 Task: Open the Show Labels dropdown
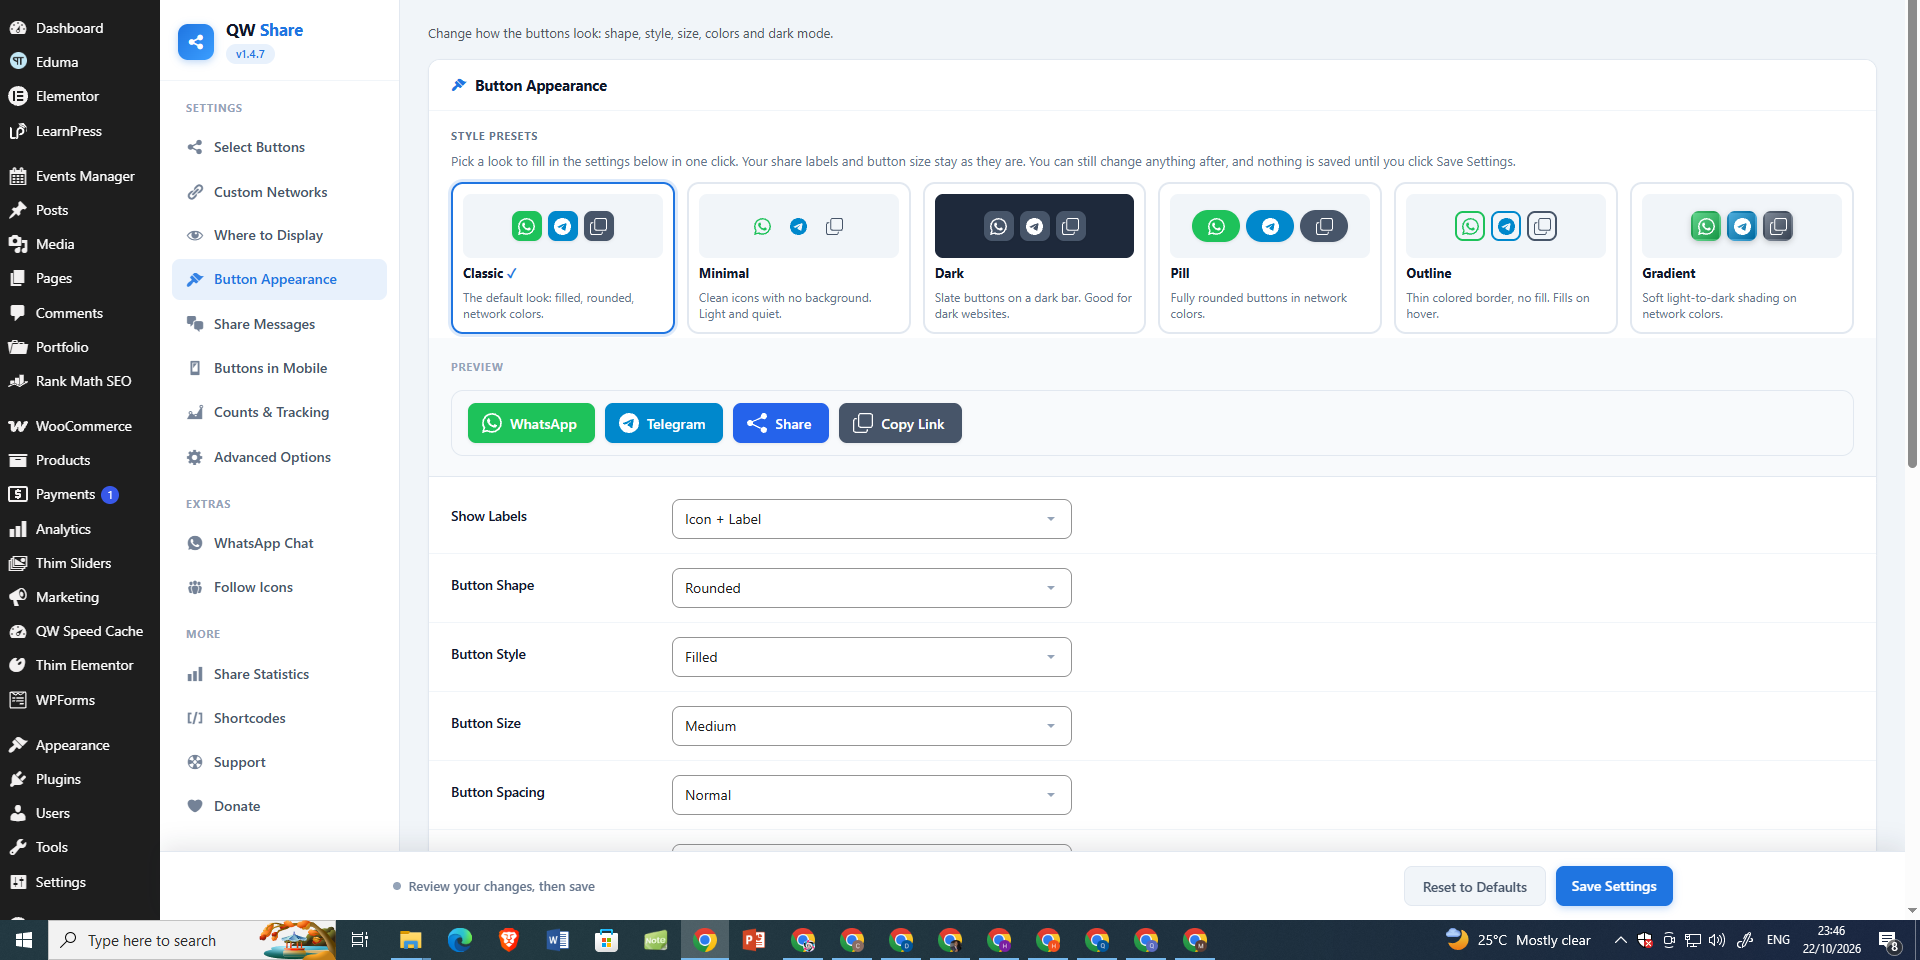[x=872, y=519]
